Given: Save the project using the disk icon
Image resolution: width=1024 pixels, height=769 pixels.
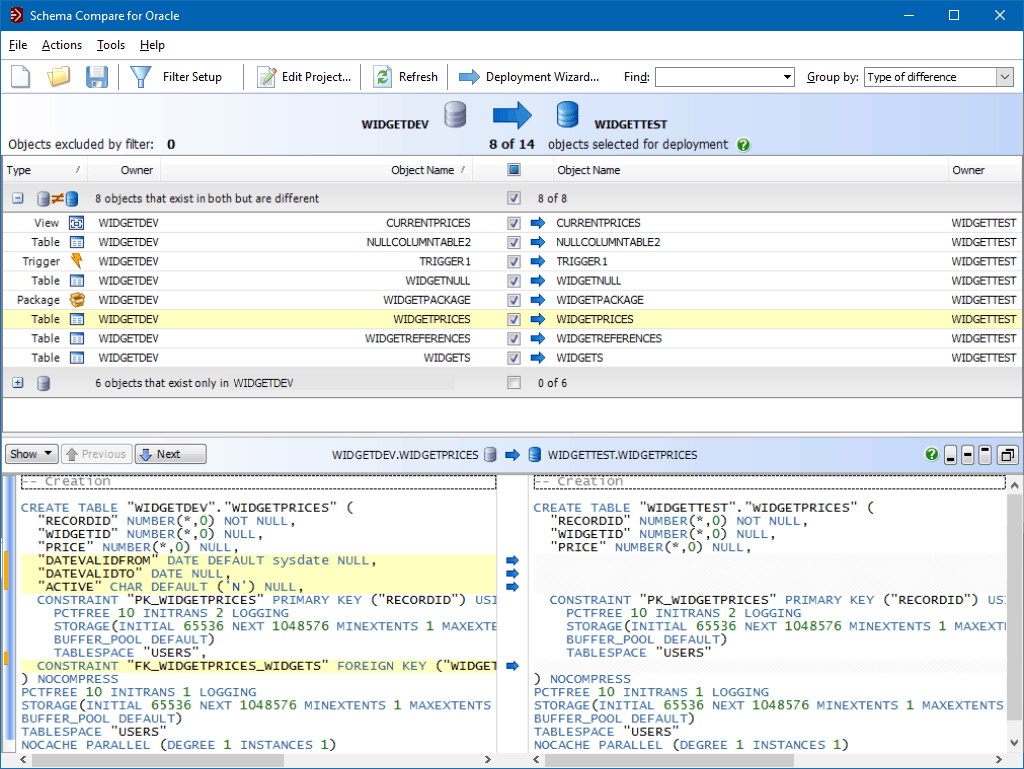Looking at the screenshot, I should (x=96, y=76).
